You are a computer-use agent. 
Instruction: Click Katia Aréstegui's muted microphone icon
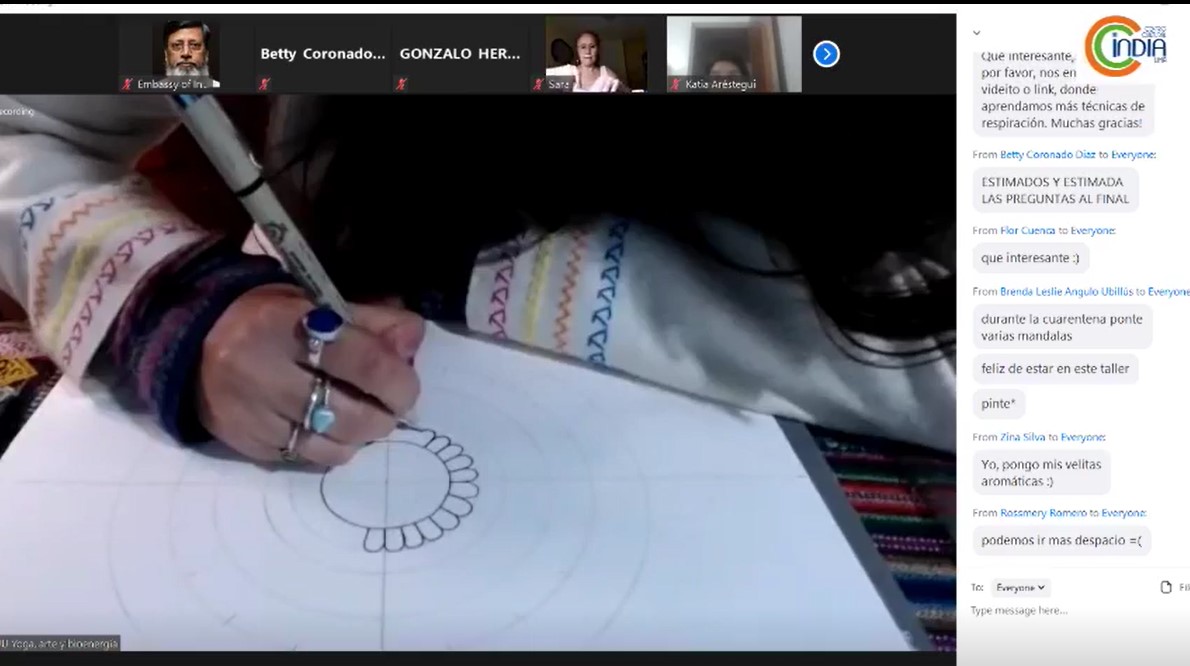coord(675,84)
